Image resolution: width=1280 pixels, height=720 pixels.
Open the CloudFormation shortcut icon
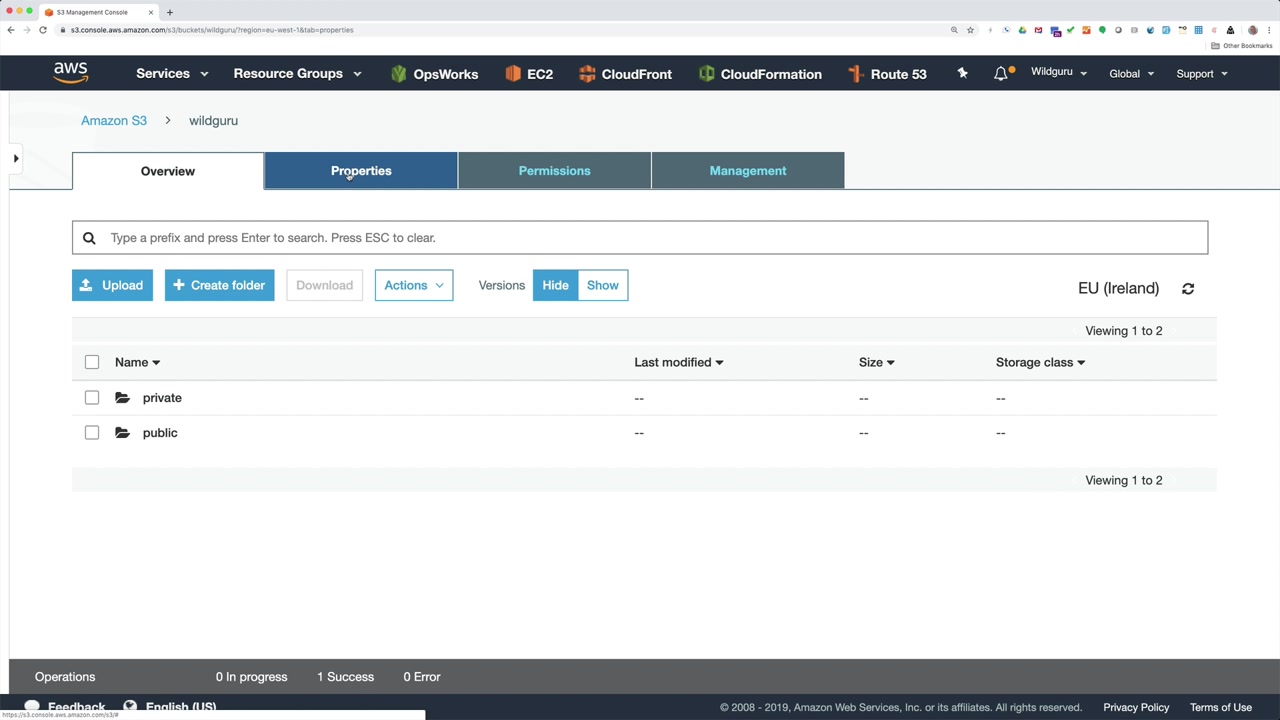[707, 74]
